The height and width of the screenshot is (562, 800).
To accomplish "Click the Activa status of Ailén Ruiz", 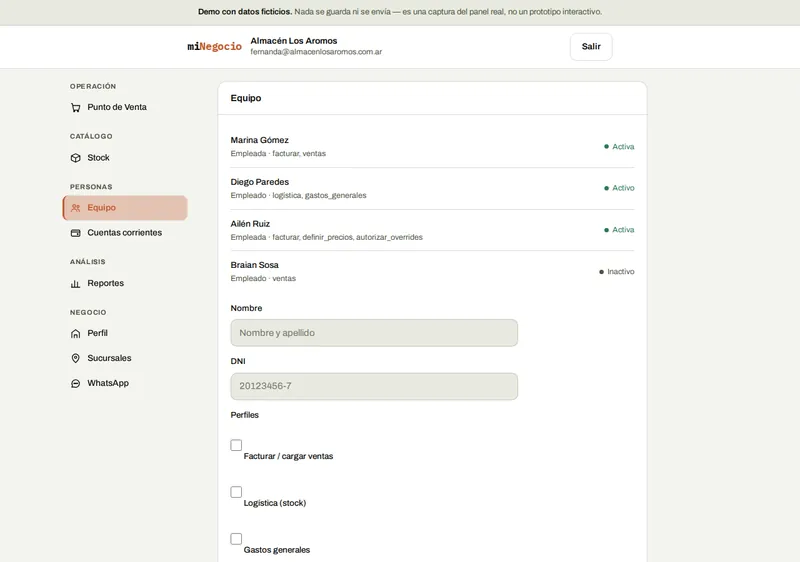I will [619, 230].
